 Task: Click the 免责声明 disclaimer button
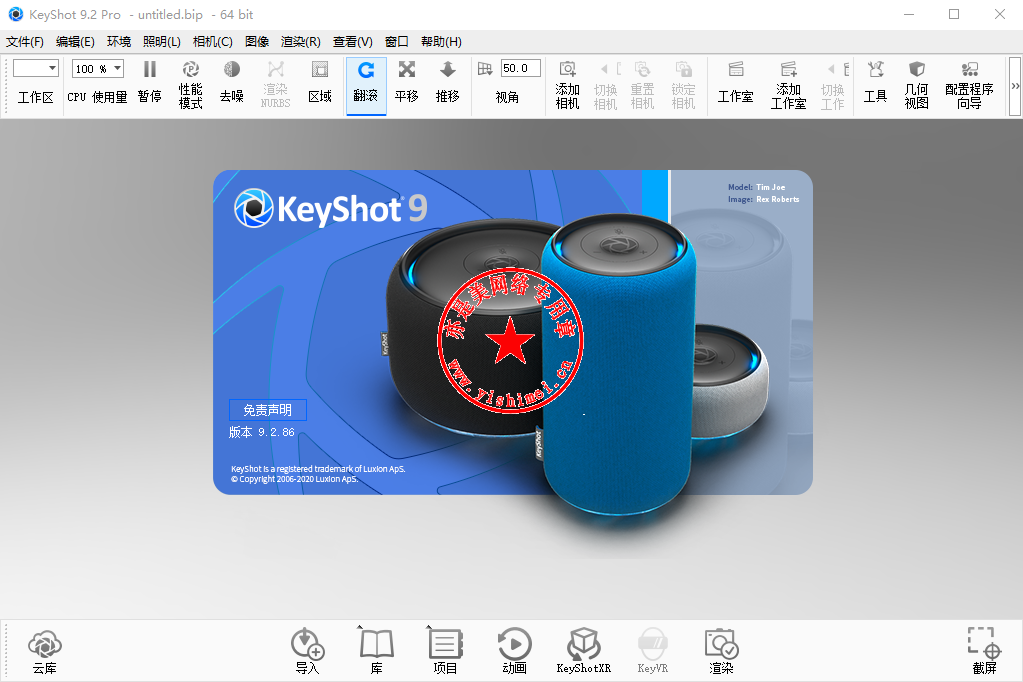(x=267, y=410)
